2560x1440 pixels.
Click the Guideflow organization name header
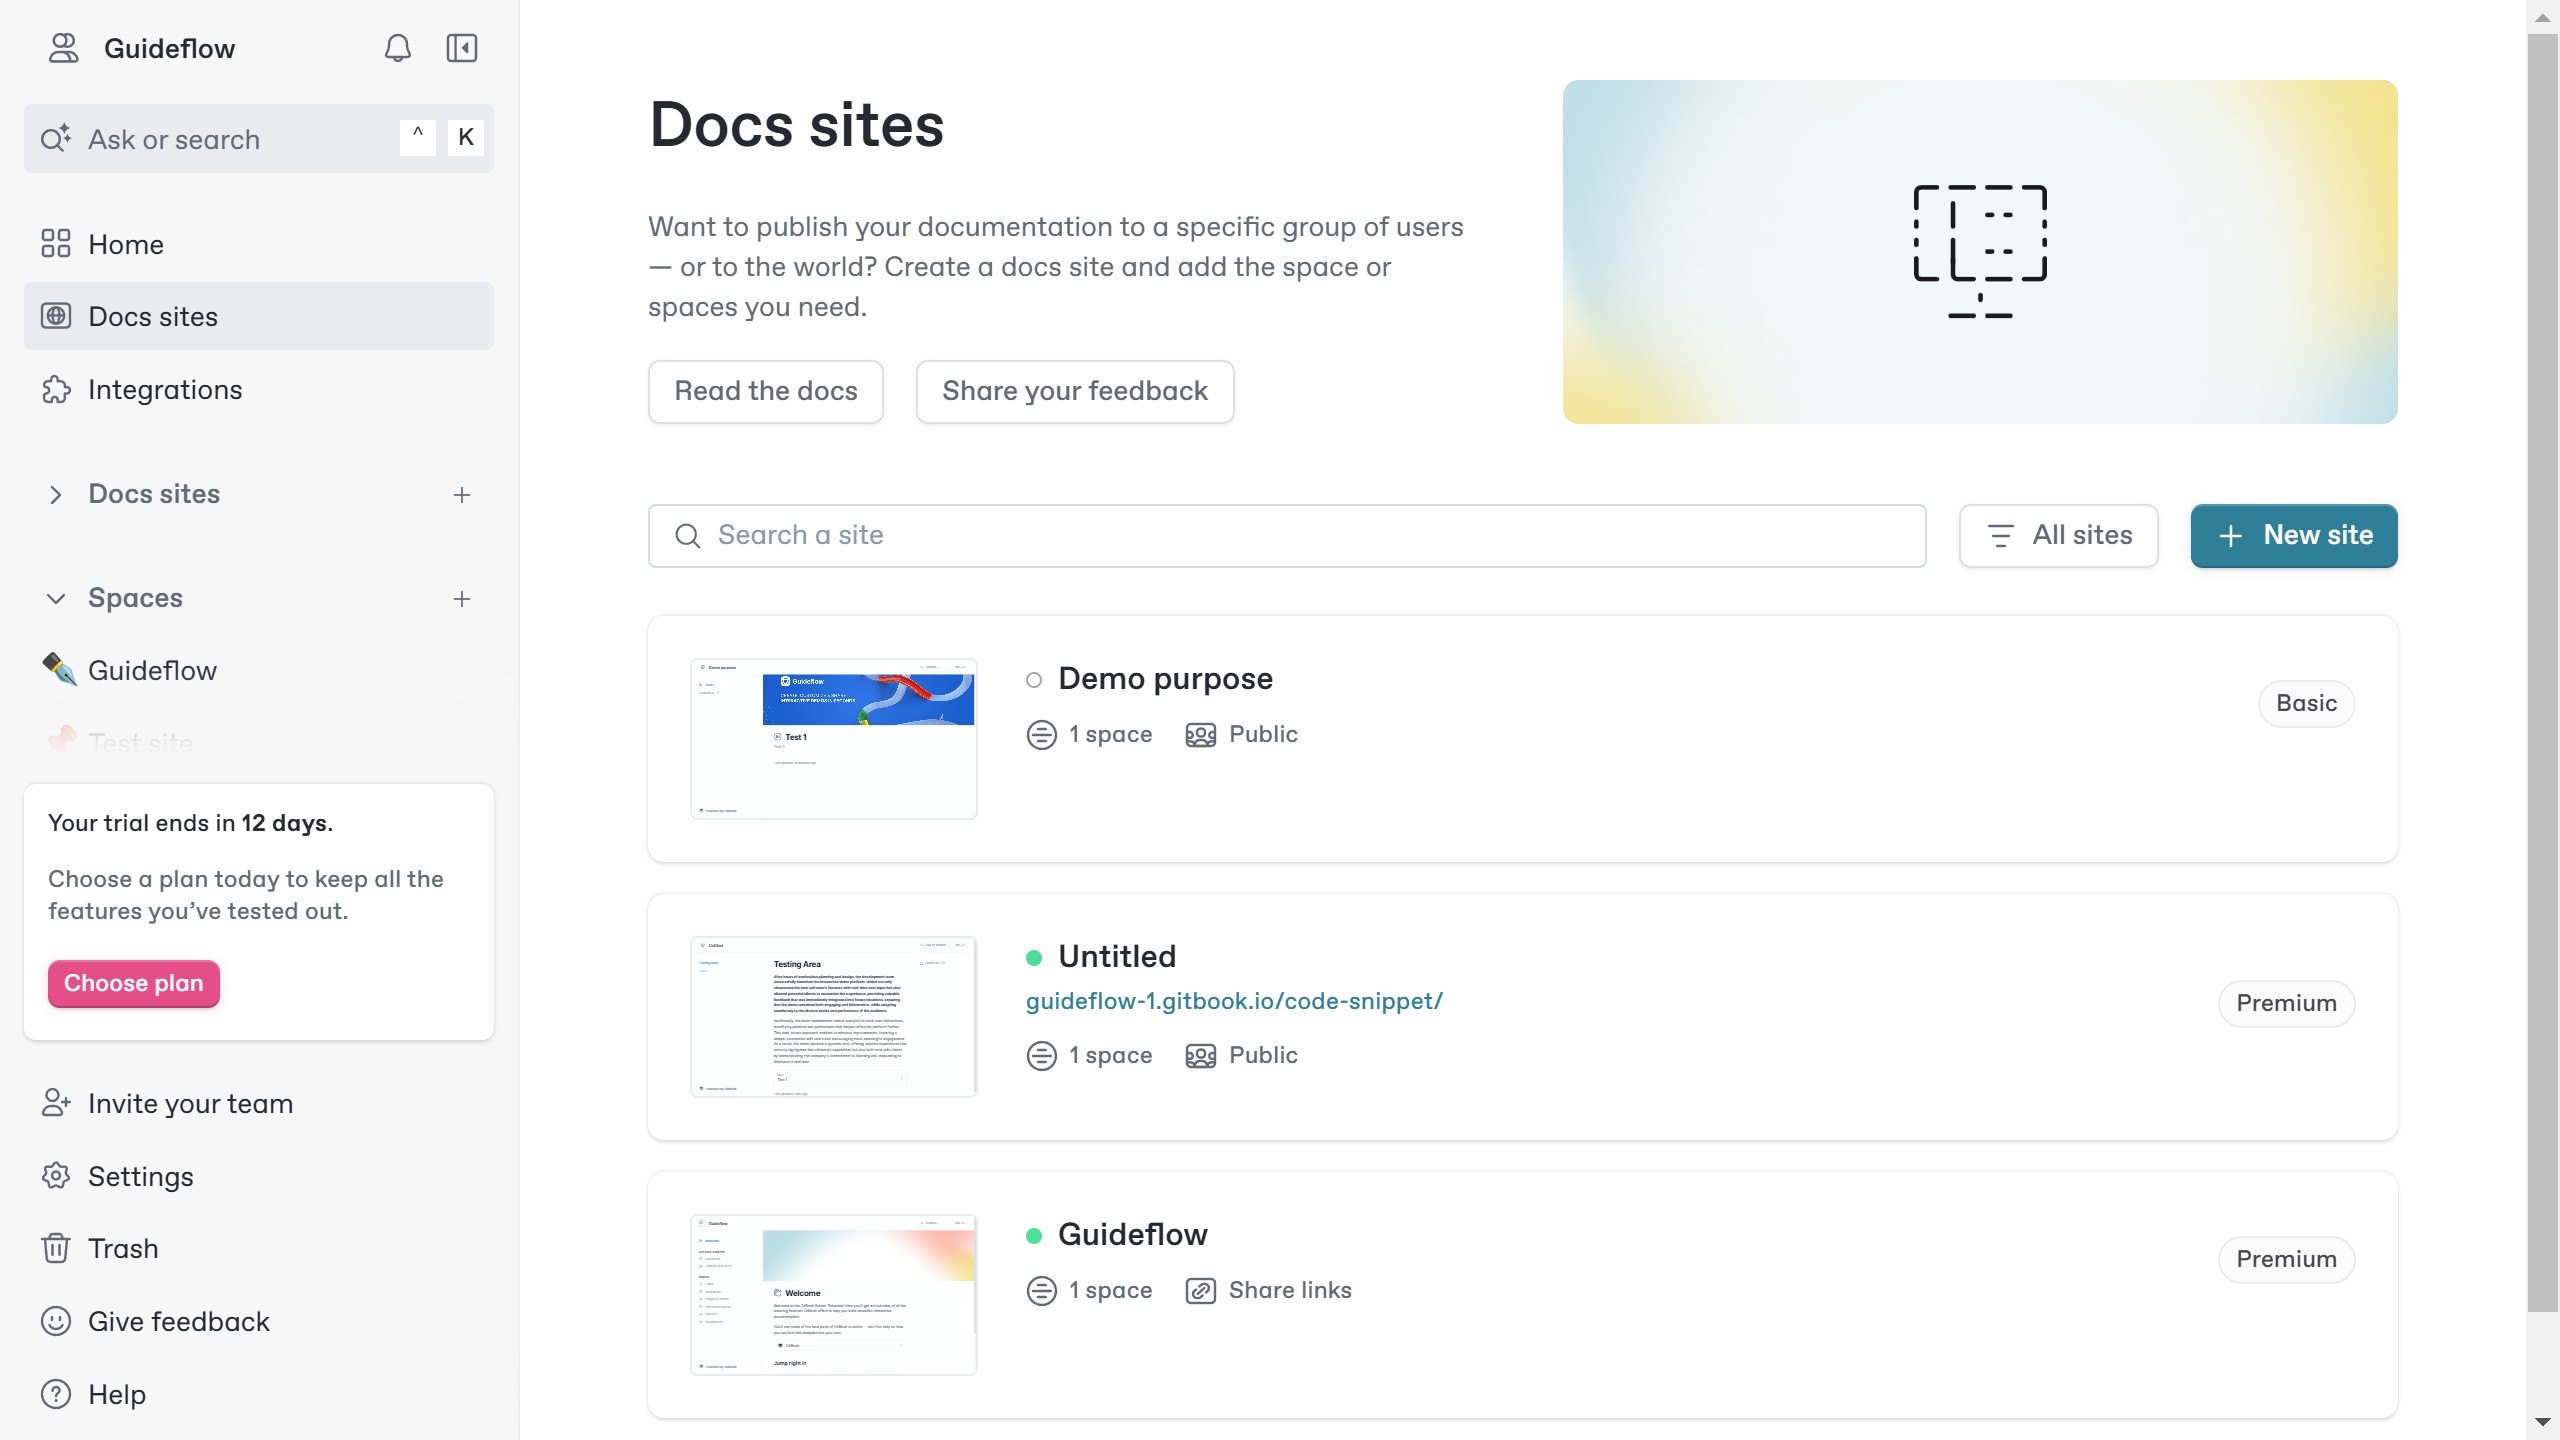(169, 48)
